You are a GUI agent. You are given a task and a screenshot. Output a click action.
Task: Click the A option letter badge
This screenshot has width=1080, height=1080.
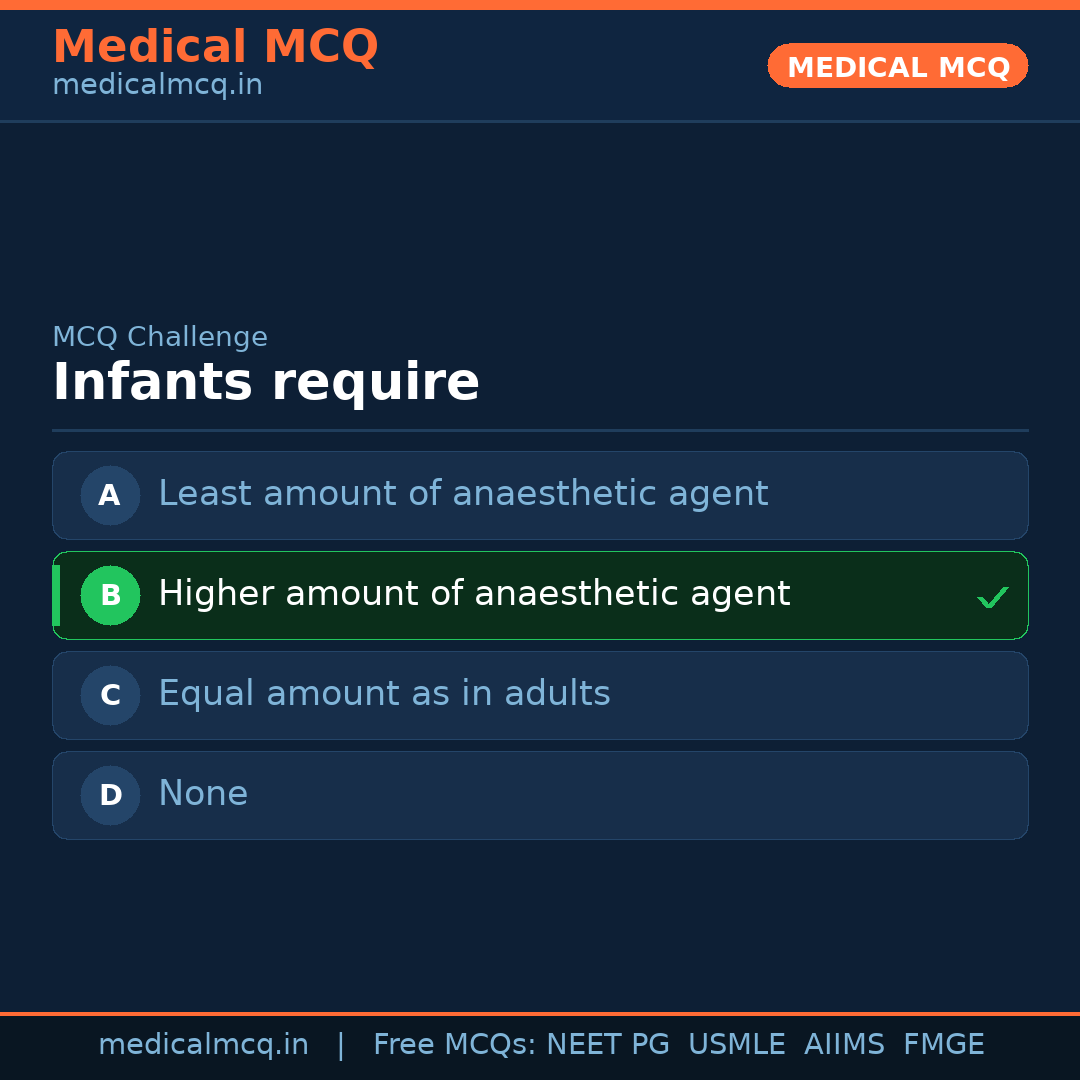coord(110,495)
